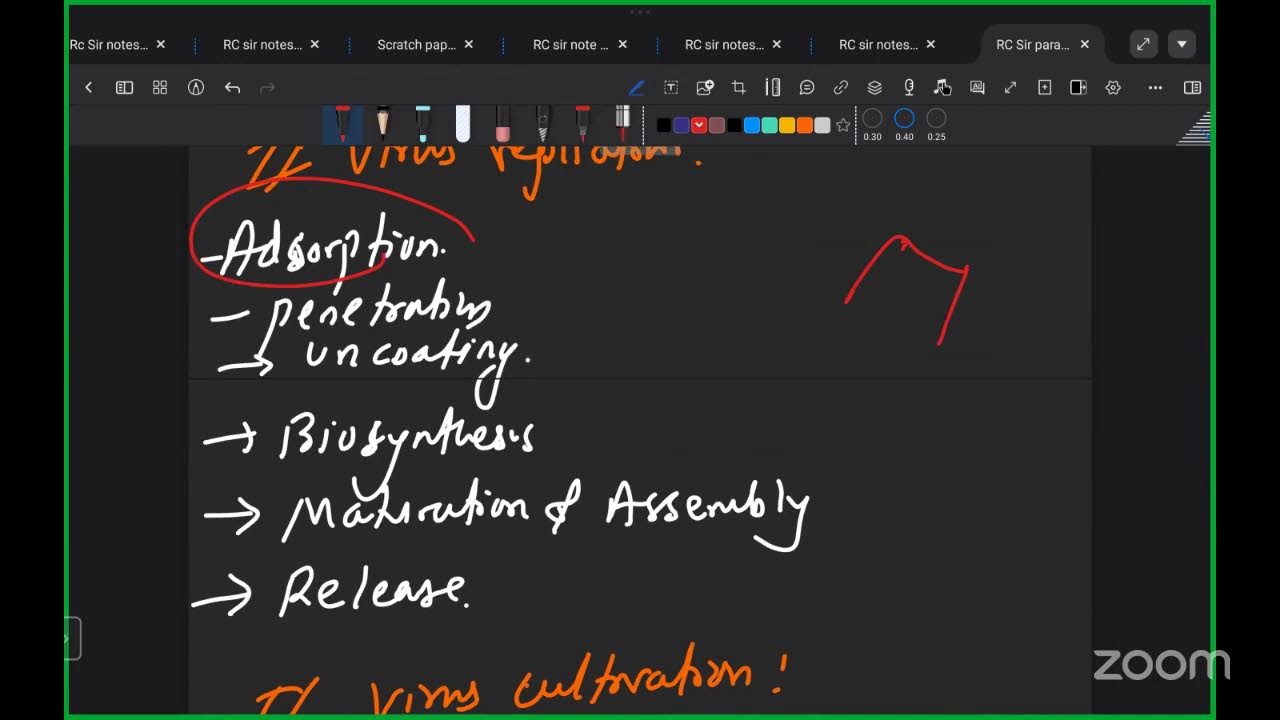Image resolution: width=1280 pixels, height=720 pixels.
Task: Select the pink eraser tool
Action: [x=503, y=124]
